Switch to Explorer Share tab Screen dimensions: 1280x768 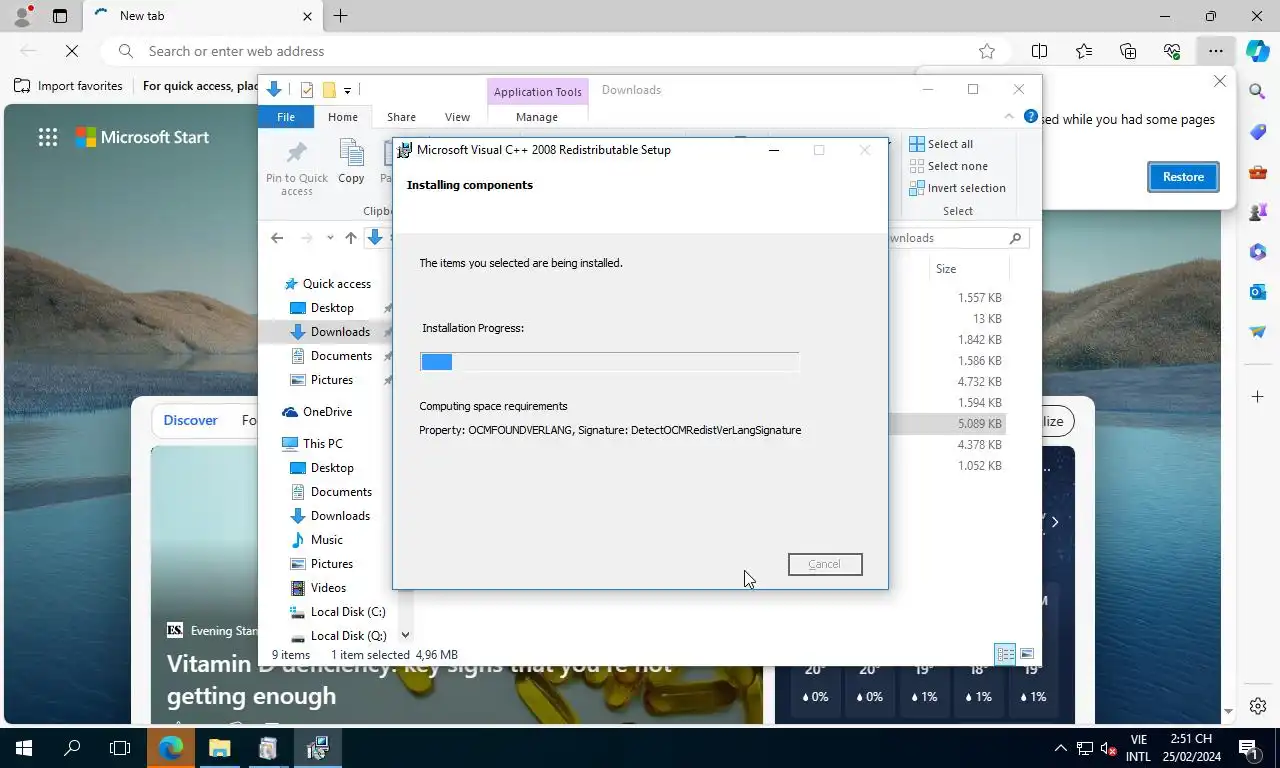coord(401,117)
